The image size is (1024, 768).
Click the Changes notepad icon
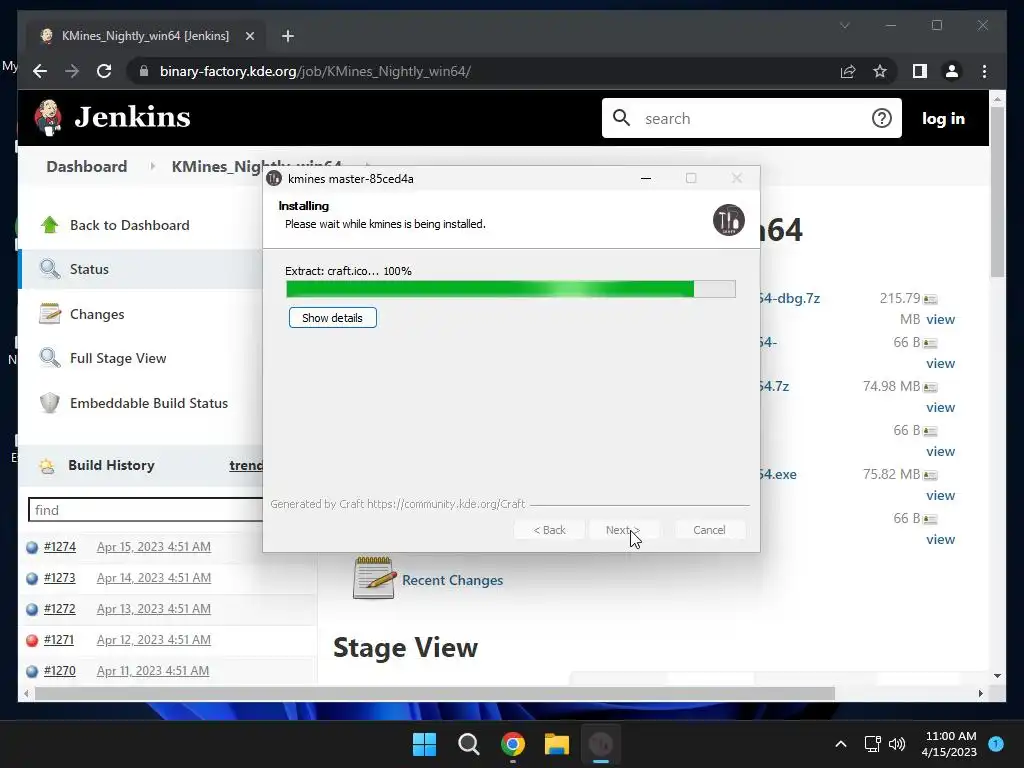point(50,314)
